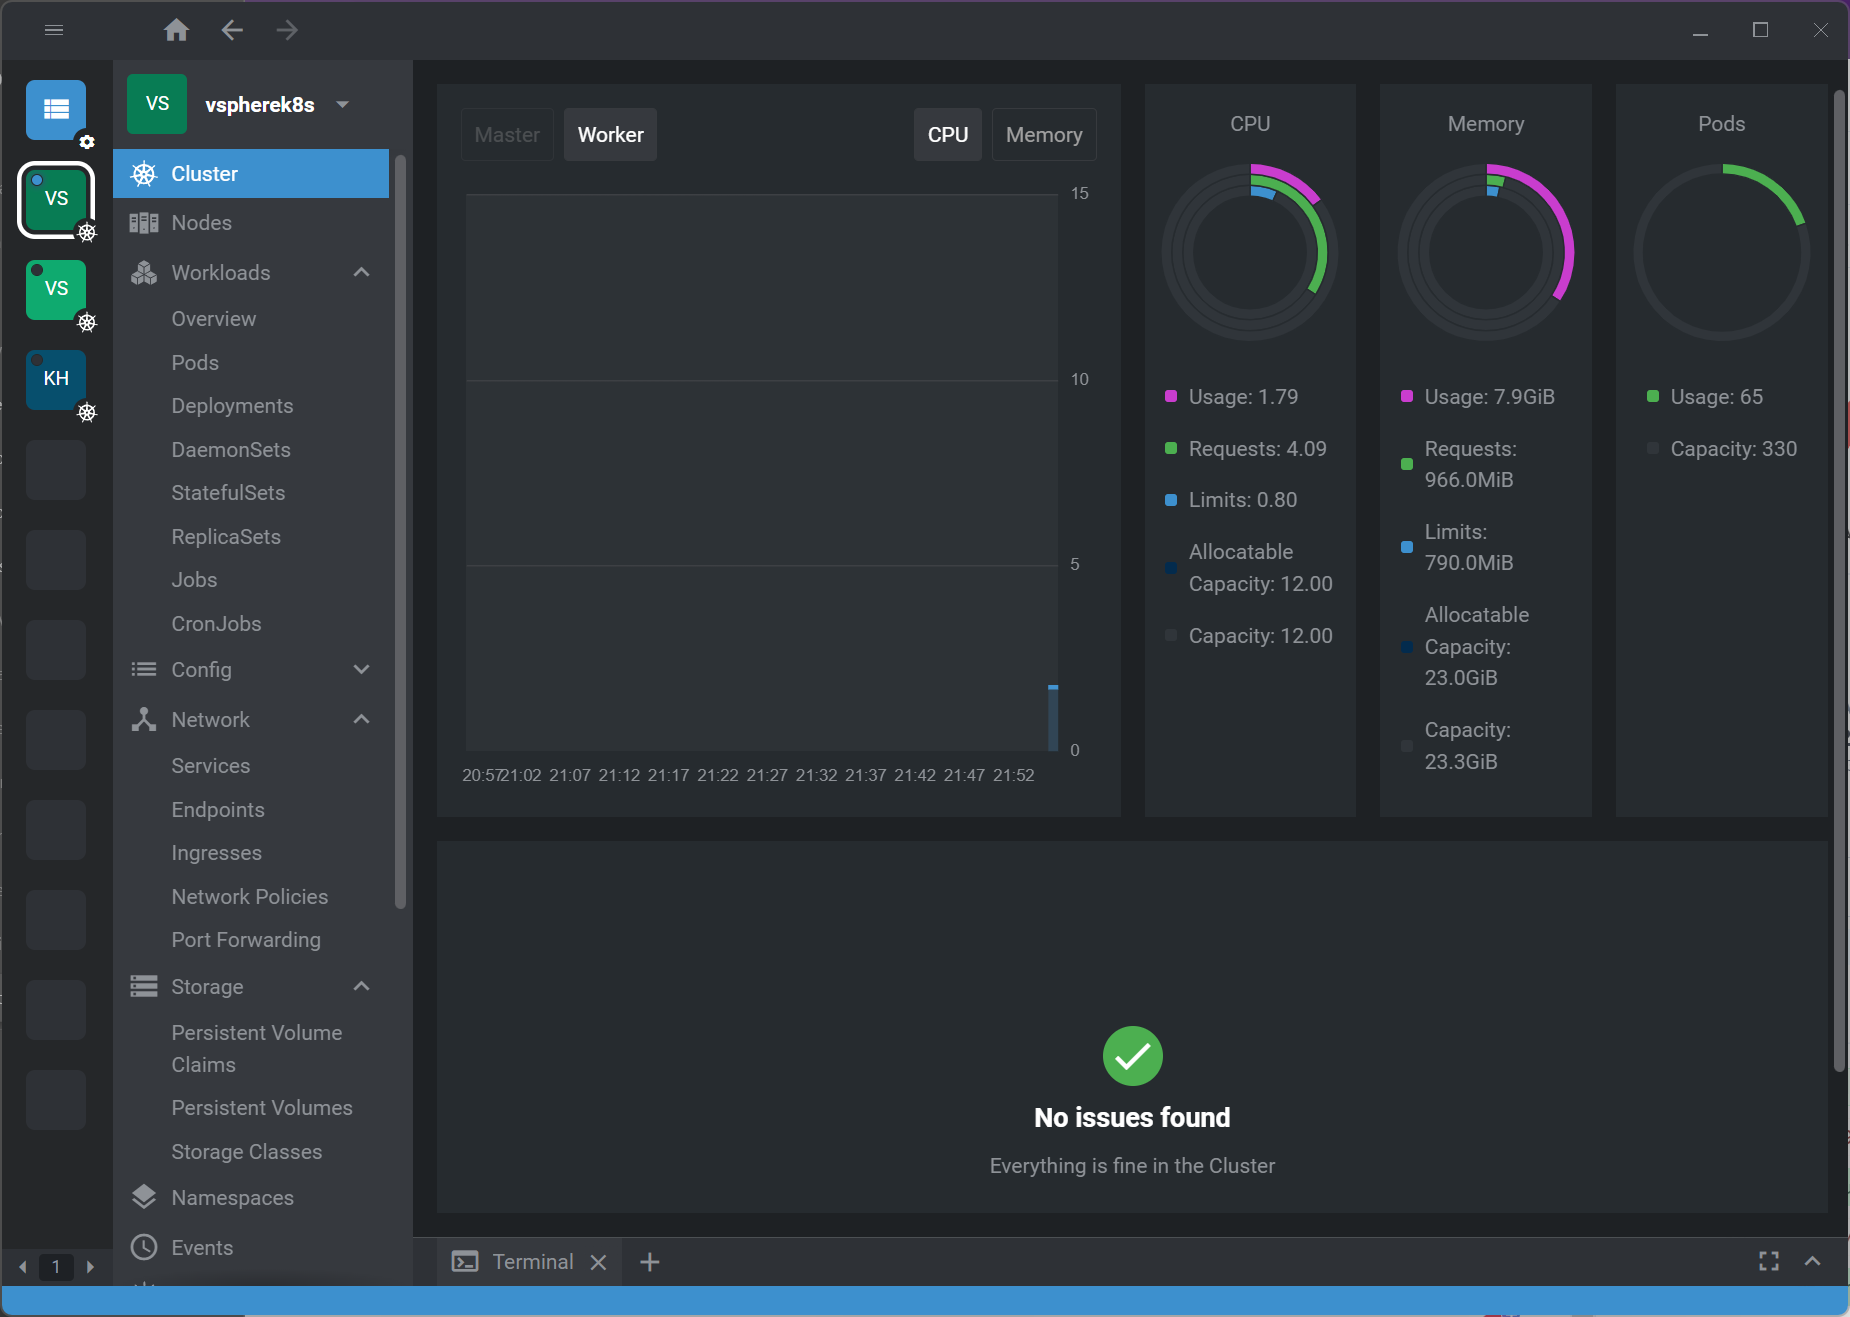Image resolution: width=1850 pixels, height=1317 pixels.
Task: Click CPU Limits 0.80 legend swatch
Action: coord(1171,500)
